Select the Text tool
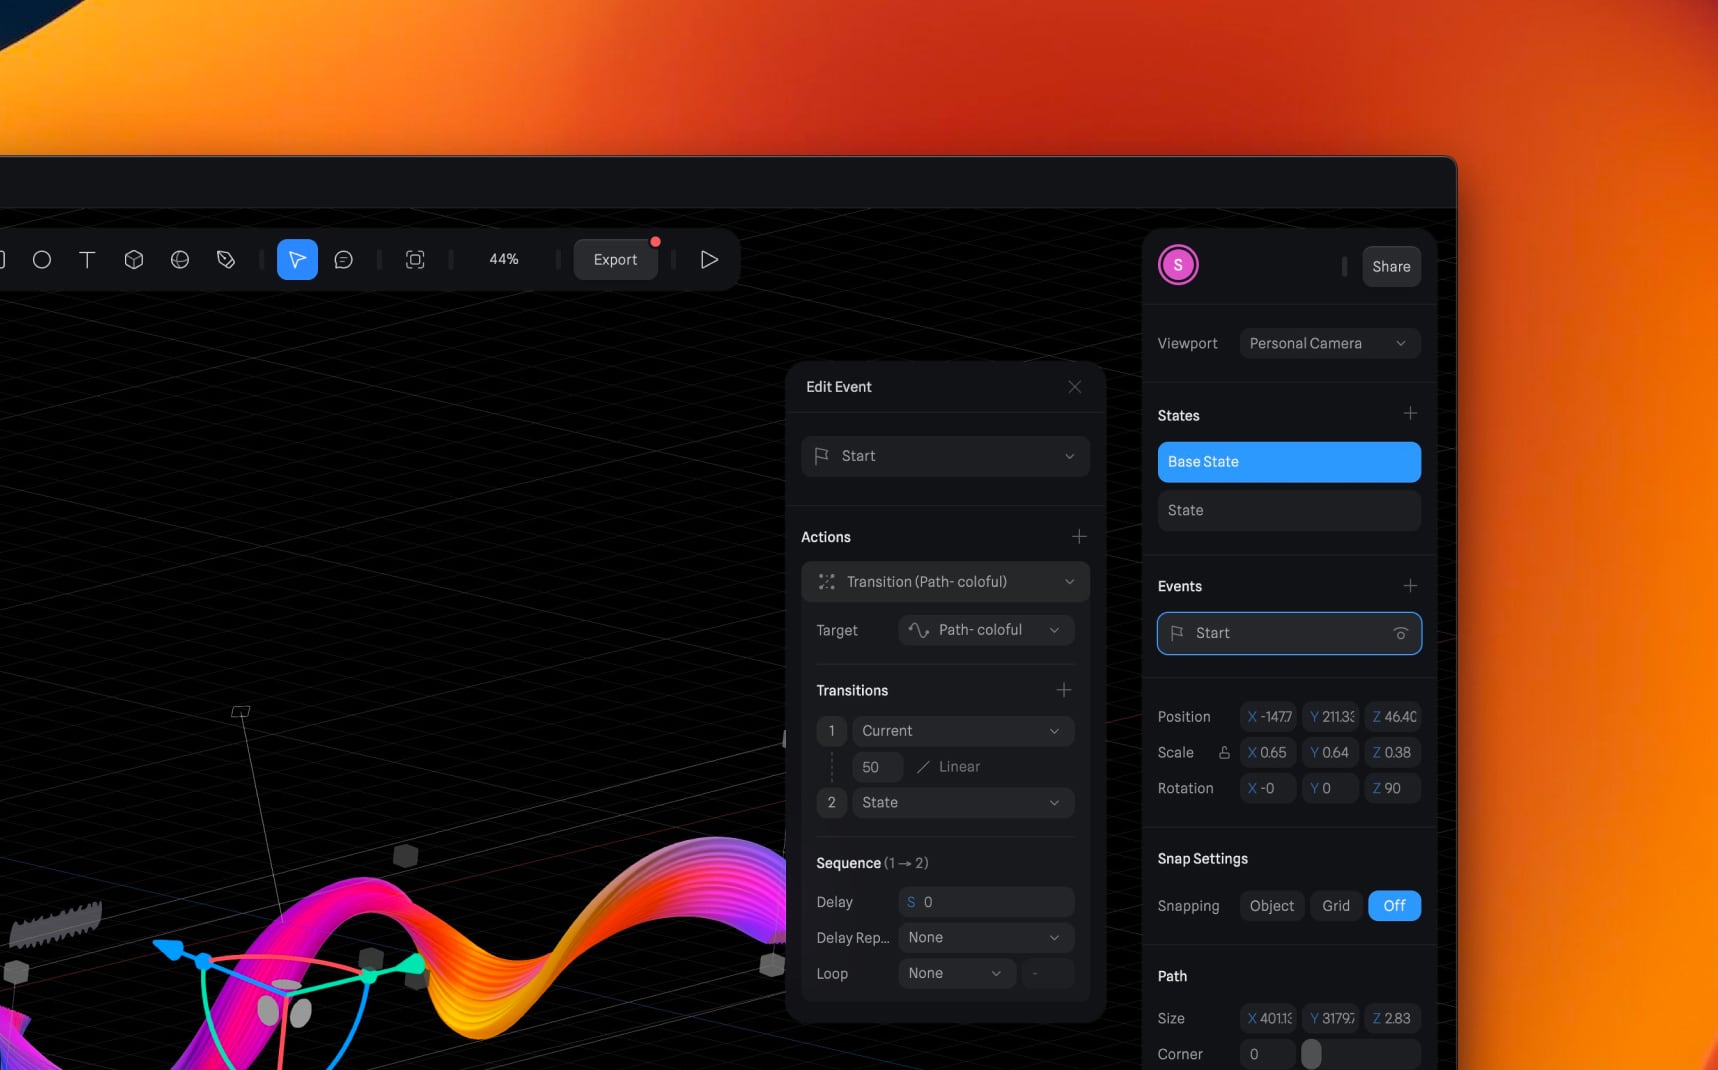This screenshot has height=1070, width=1718. (x=87, y=259)
